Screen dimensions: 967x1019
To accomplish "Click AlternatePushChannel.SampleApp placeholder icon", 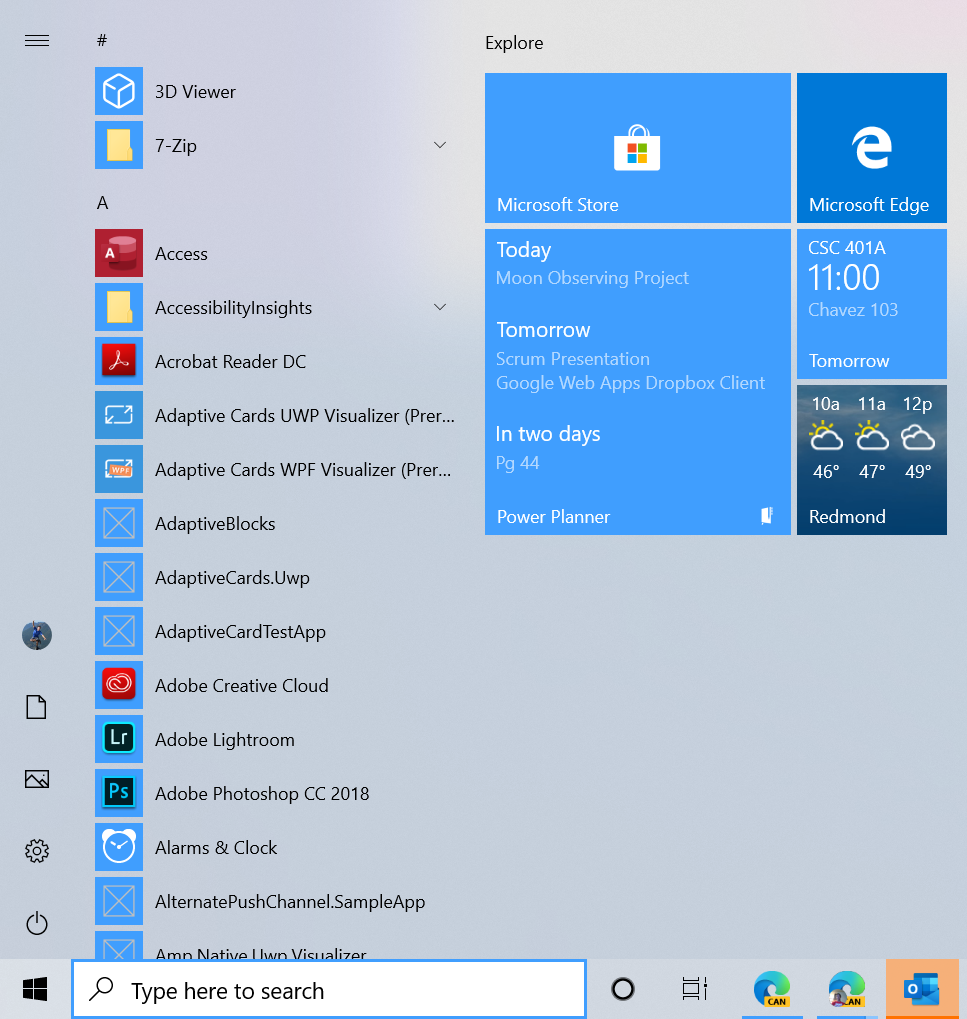I will pyautogui.click(x=119, y=900).
